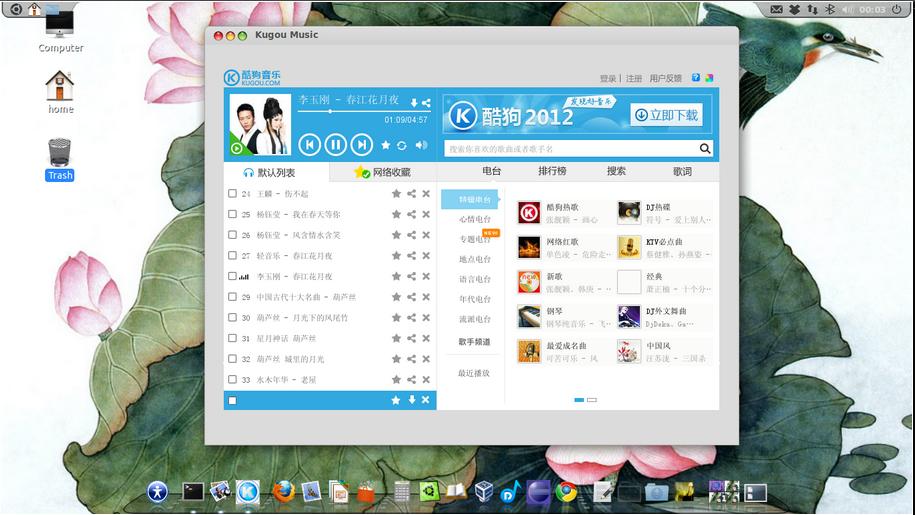The height and width of the screenshot is (515, 915).
Task: Delete selected songs in bottom blue bar
Action: (425, 400)
